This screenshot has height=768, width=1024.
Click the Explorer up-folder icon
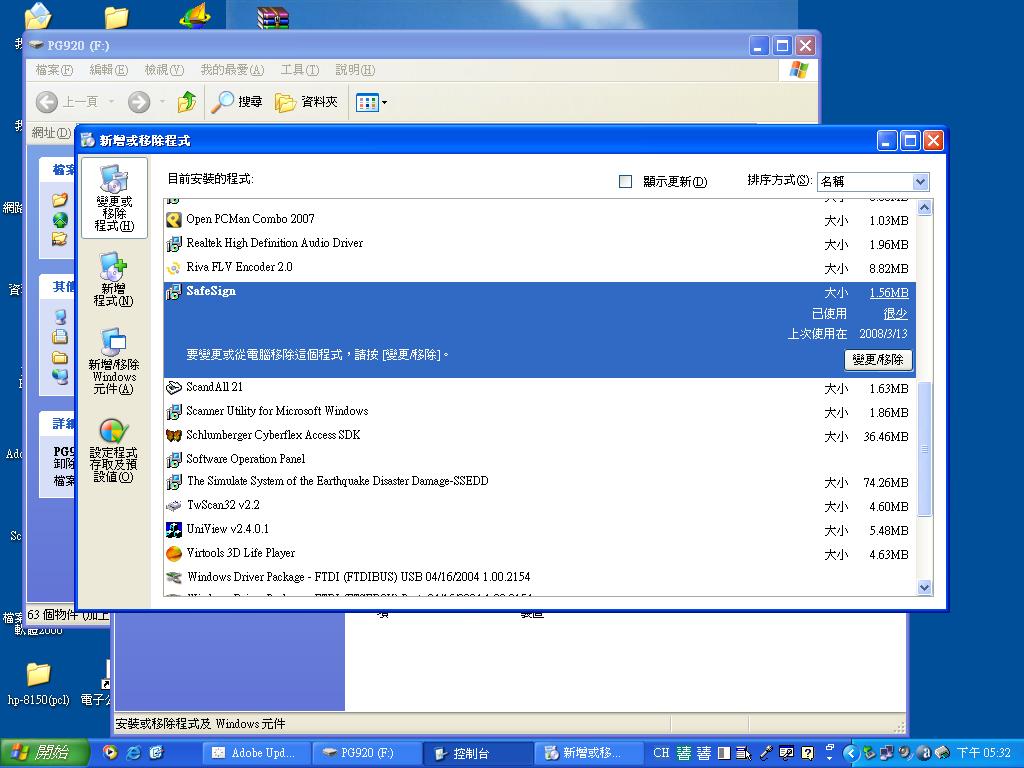pos(186,102)
